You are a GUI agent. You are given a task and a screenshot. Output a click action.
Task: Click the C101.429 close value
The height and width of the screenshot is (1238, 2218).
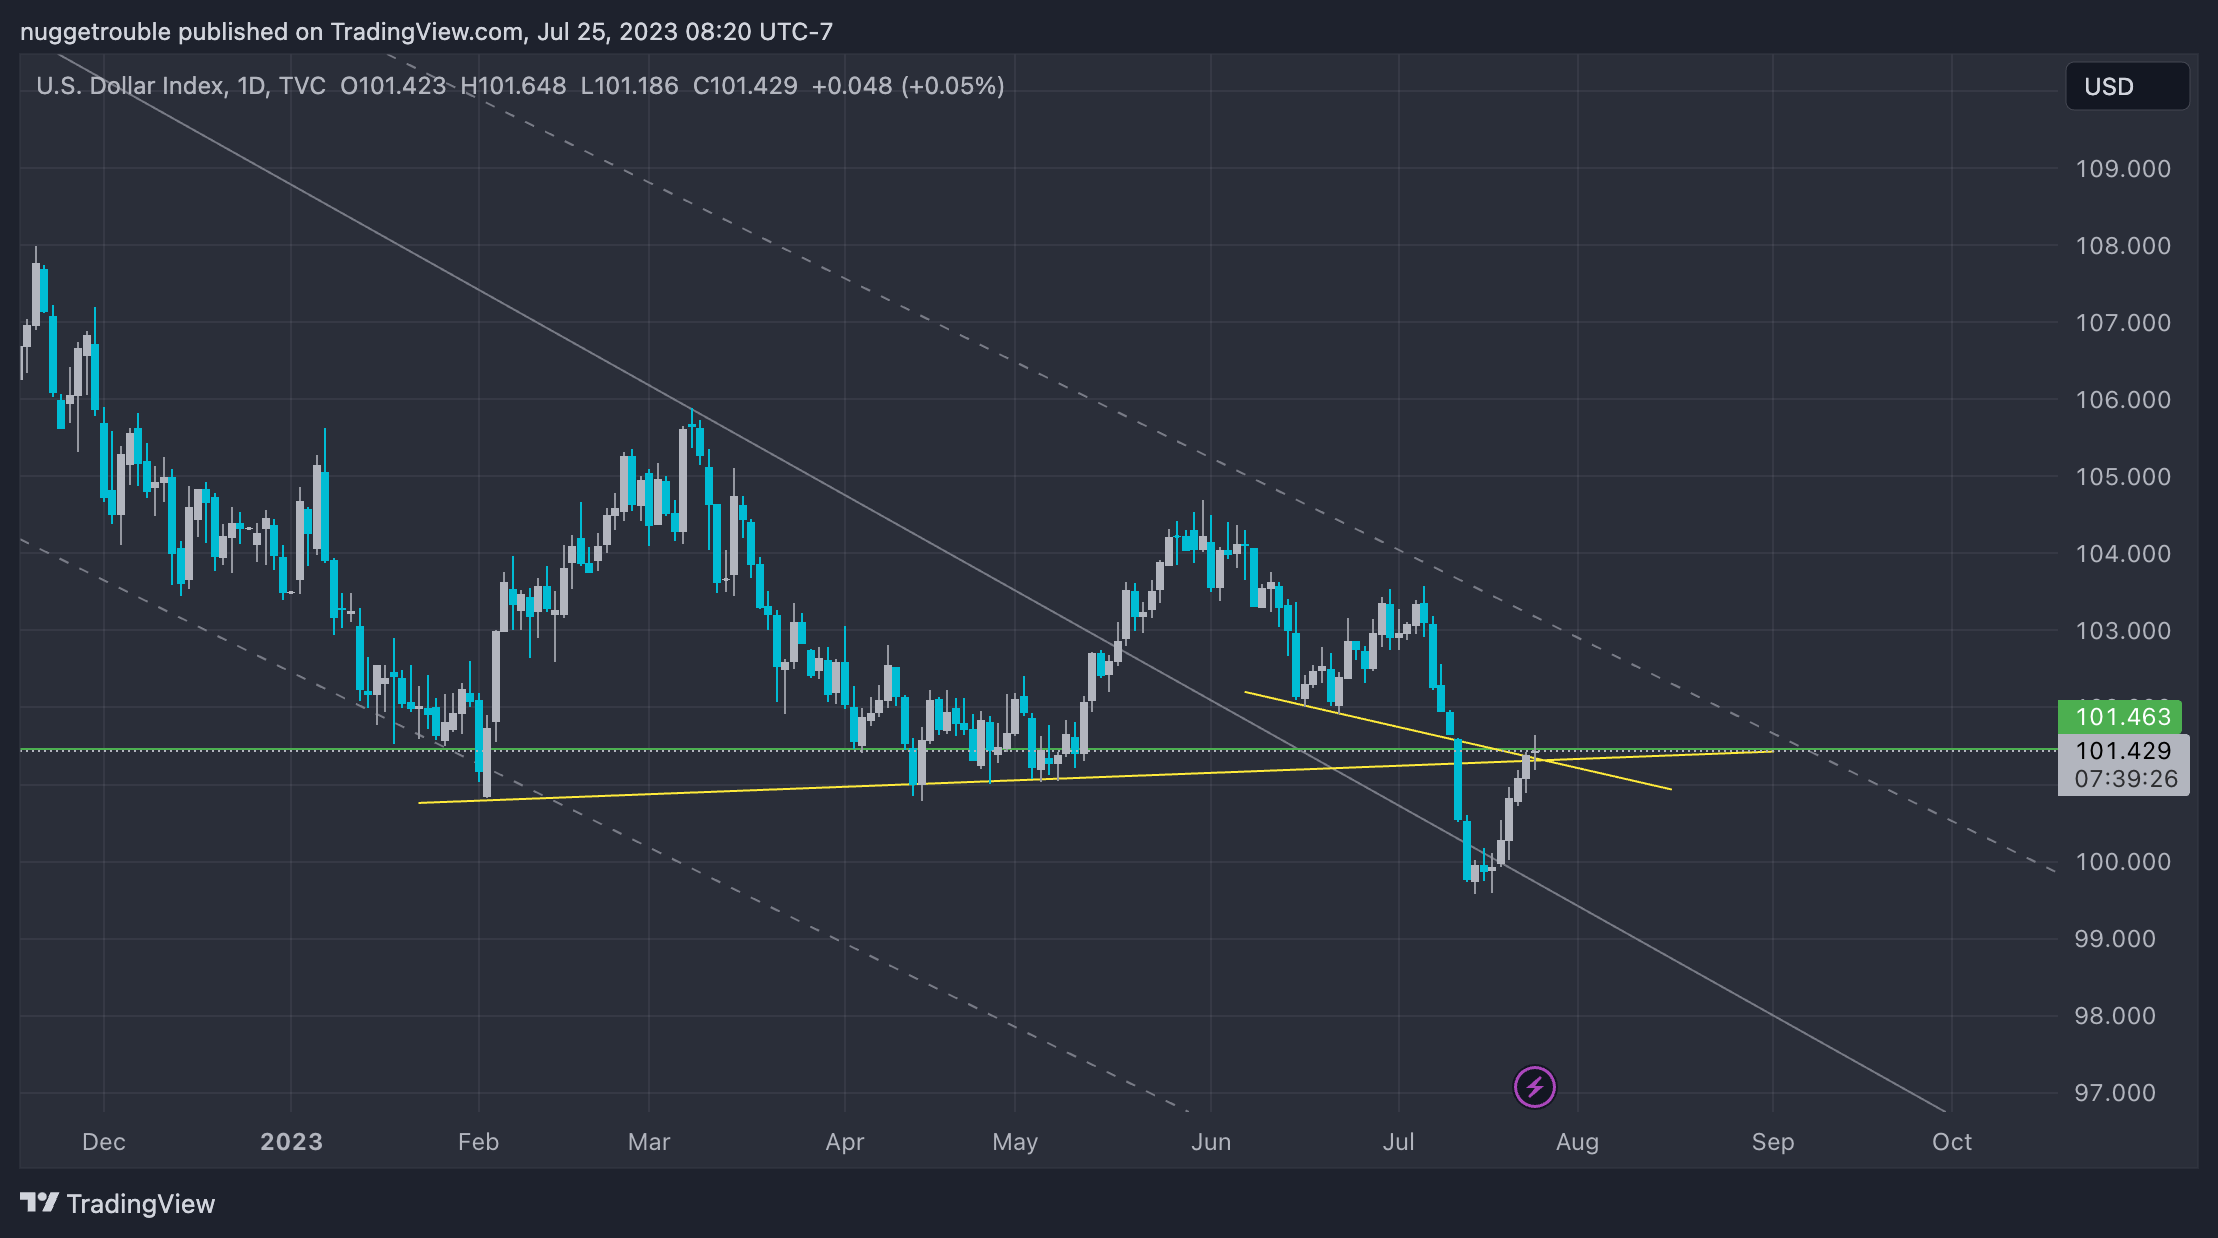coord(745,86)
